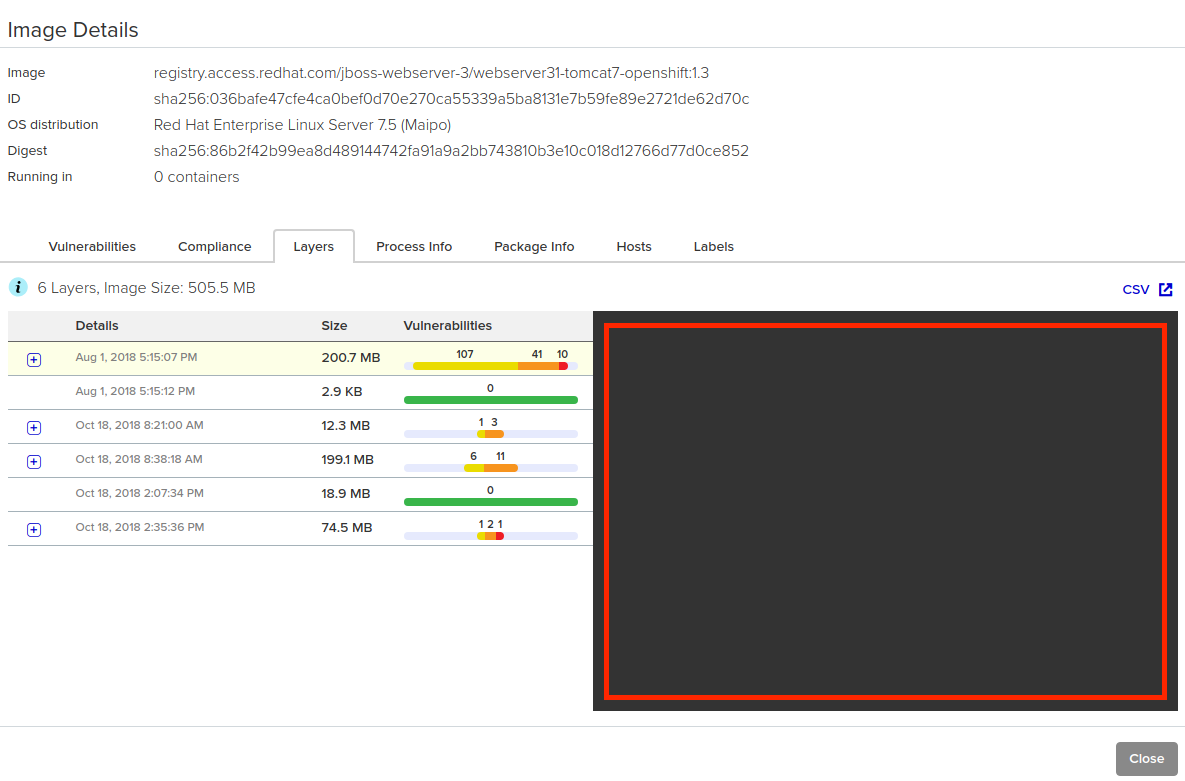Screen dimensions: 1185x781
Task: Switch to the Vulnerabilities tab
Action: coord(92,246)
